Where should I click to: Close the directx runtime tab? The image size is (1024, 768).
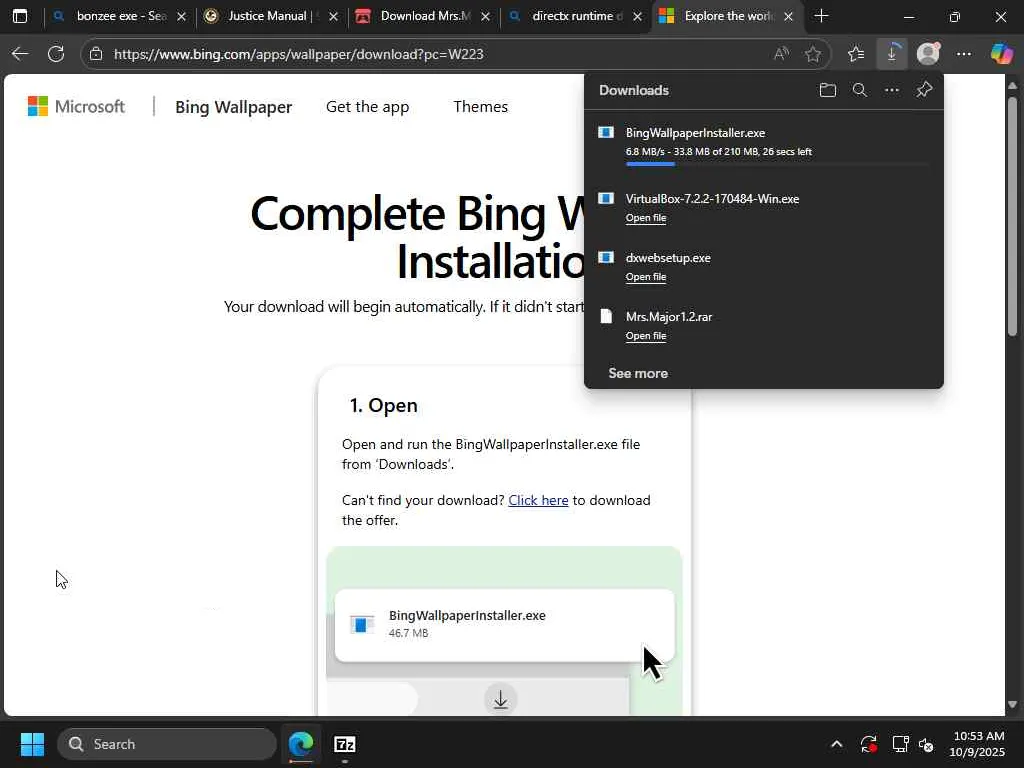[637, 17]
